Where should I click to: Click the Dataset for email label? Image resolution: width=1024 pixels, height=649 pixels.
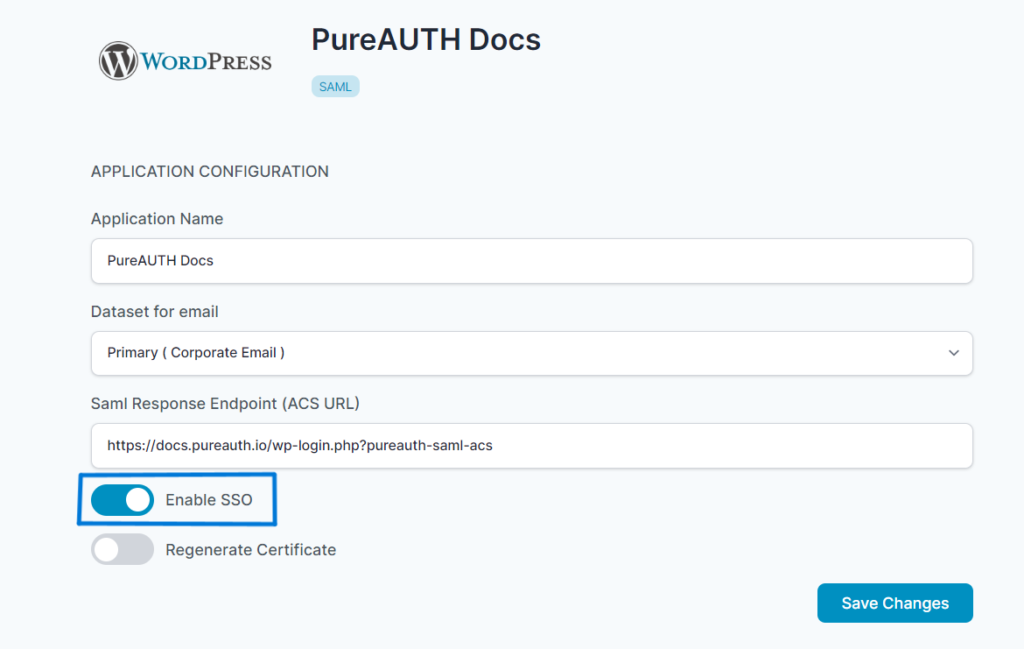tap(154, 311)
